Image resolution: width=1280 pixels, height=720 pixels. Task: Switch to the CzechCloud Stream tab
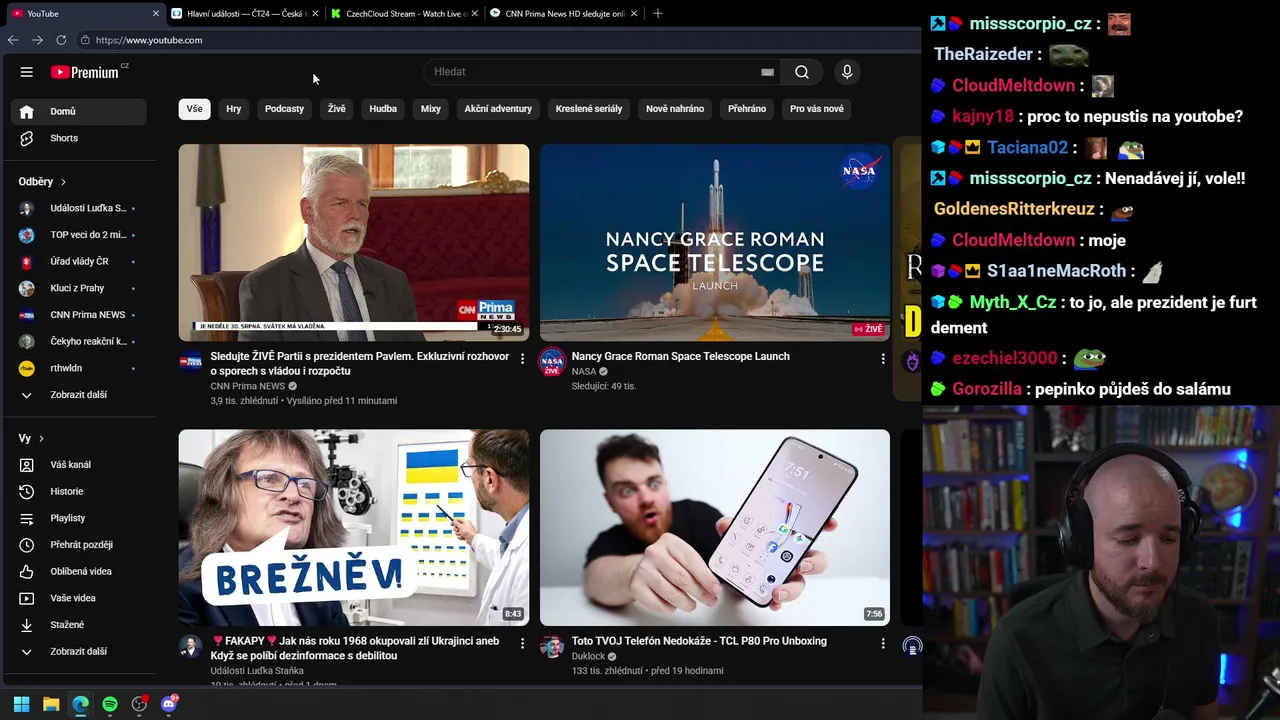click(404, 14)
